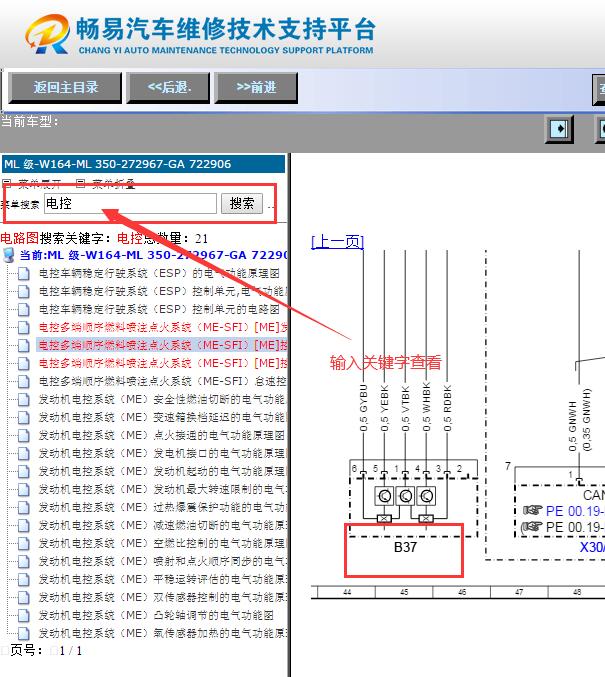Screen dimensions: 605x677
Task: Open ME 喷射和点火顺序同步 entry
Action: click(x=163, y=561)
